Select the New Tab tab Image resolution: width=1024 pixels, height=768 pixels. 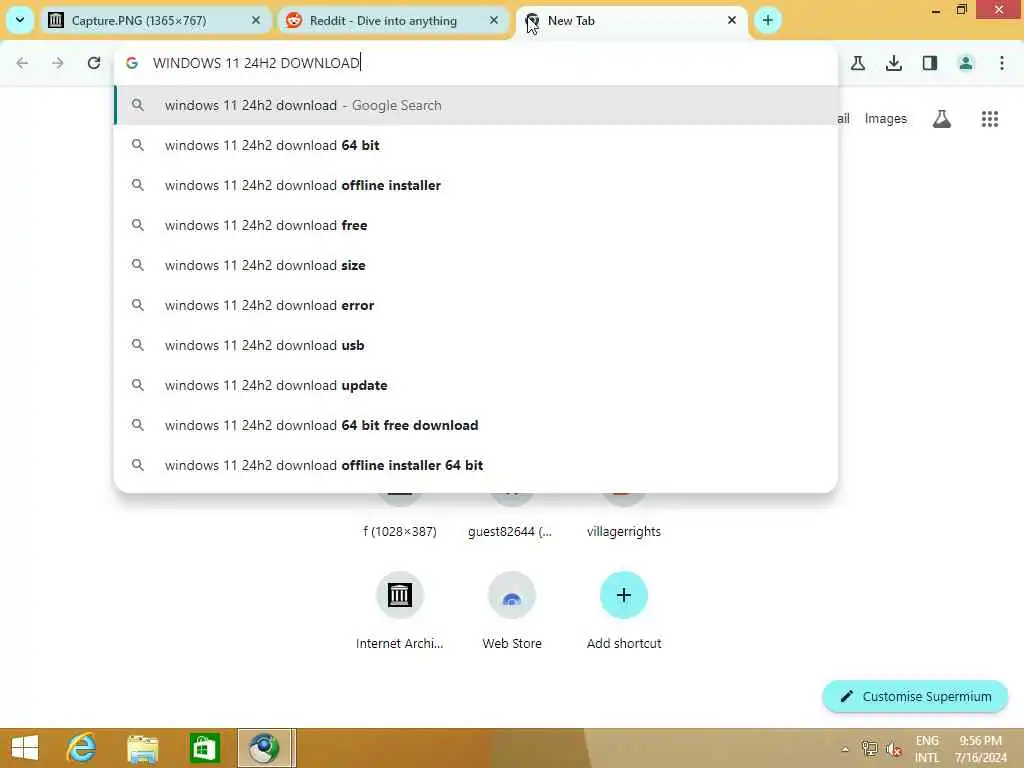(632, 21)
